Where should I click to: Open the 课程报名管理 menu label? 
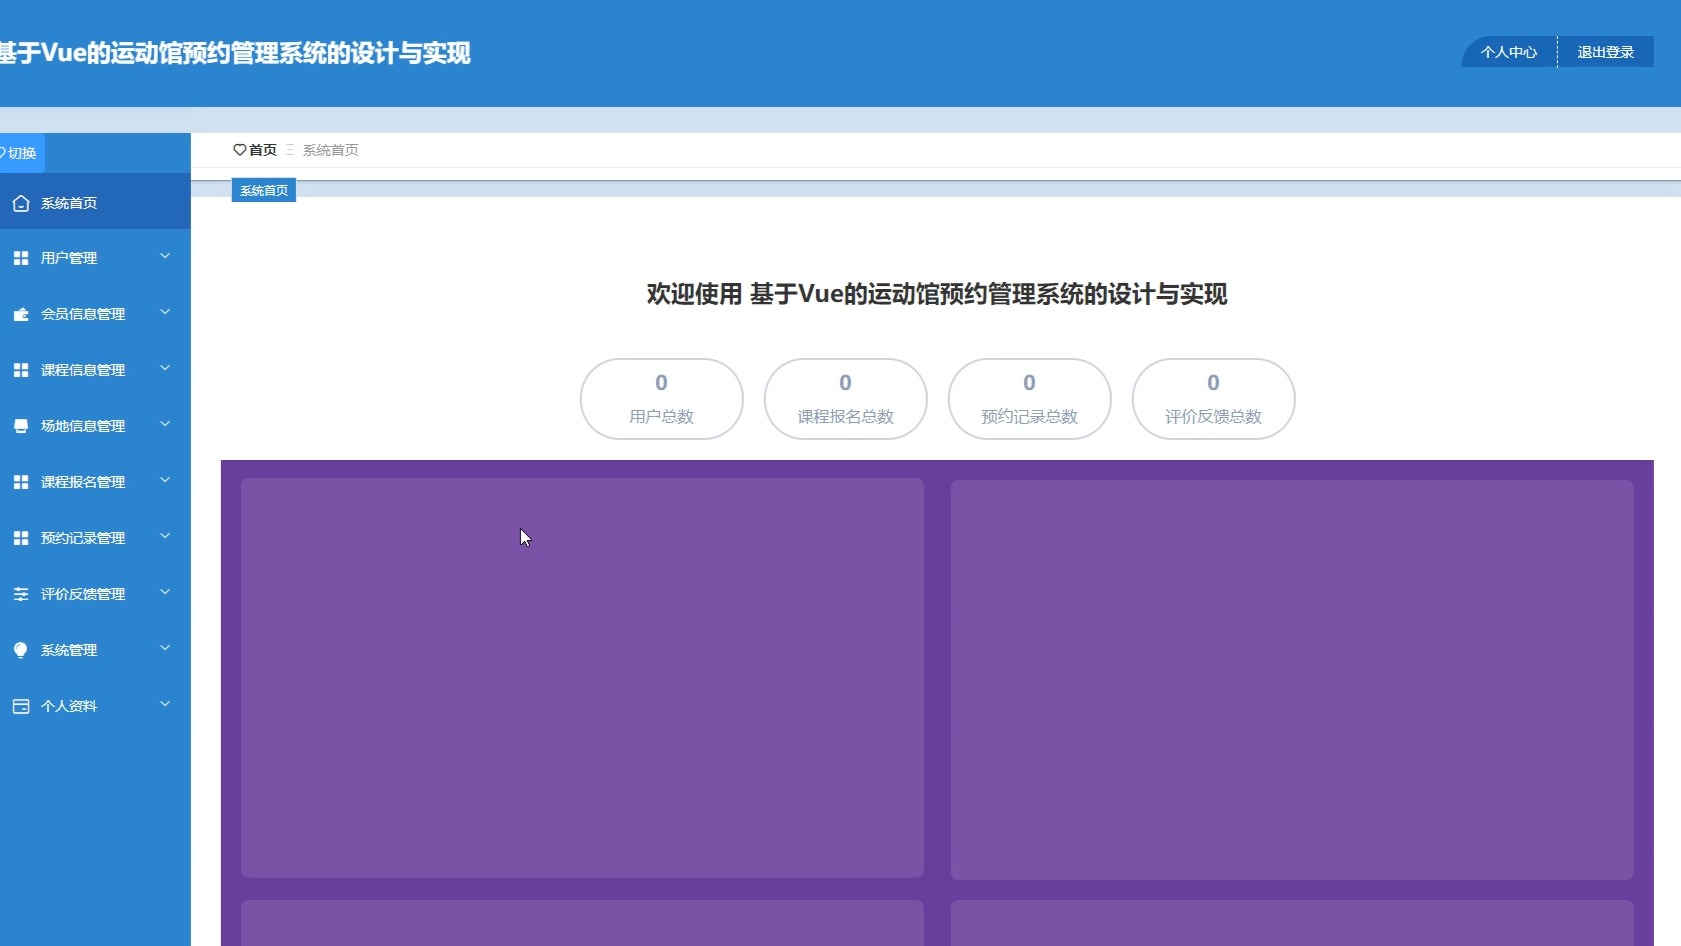(x=83, y=482)
